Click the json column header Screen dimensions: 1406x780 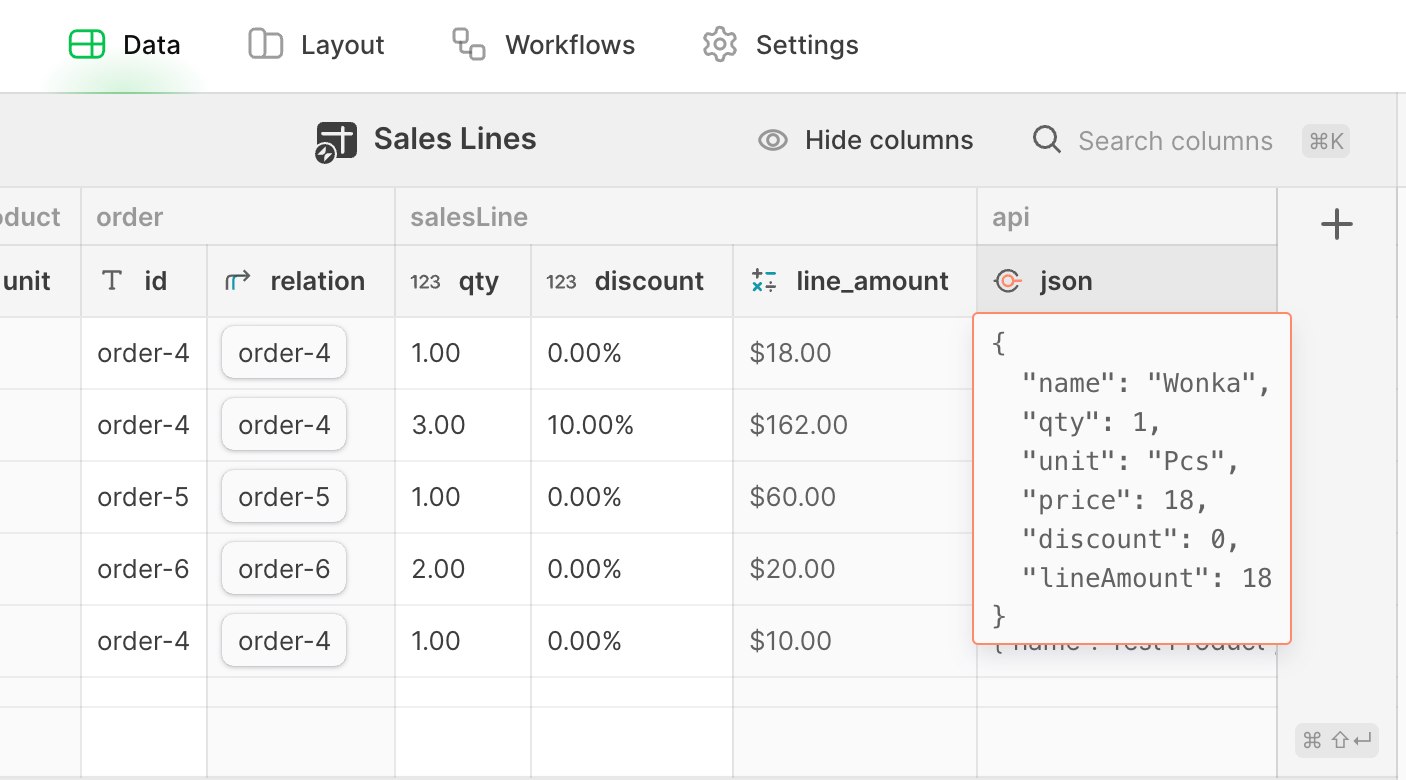pos(1127,281)
